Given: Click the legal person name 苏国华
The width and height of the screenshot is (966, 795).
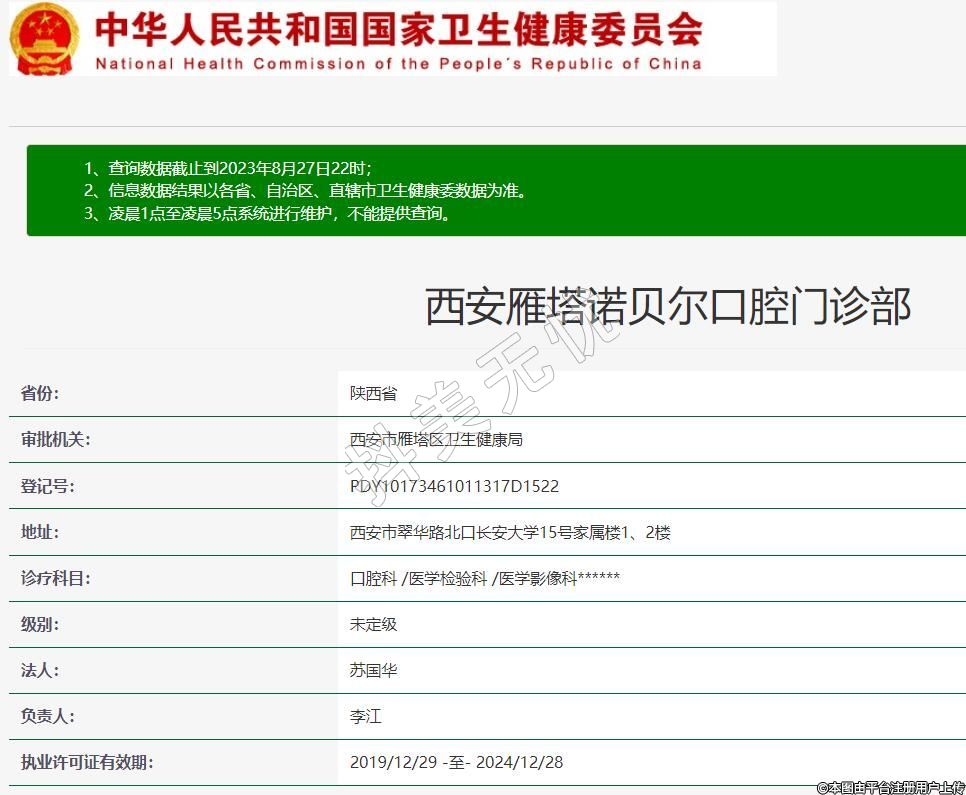Looking at the screenshot, I should (x=373, y=670).
